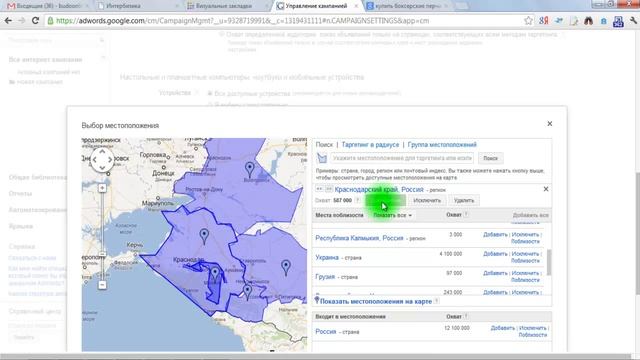
Task: Switch to the Gmail Входящие tab
Action: [x=46, y=6]
